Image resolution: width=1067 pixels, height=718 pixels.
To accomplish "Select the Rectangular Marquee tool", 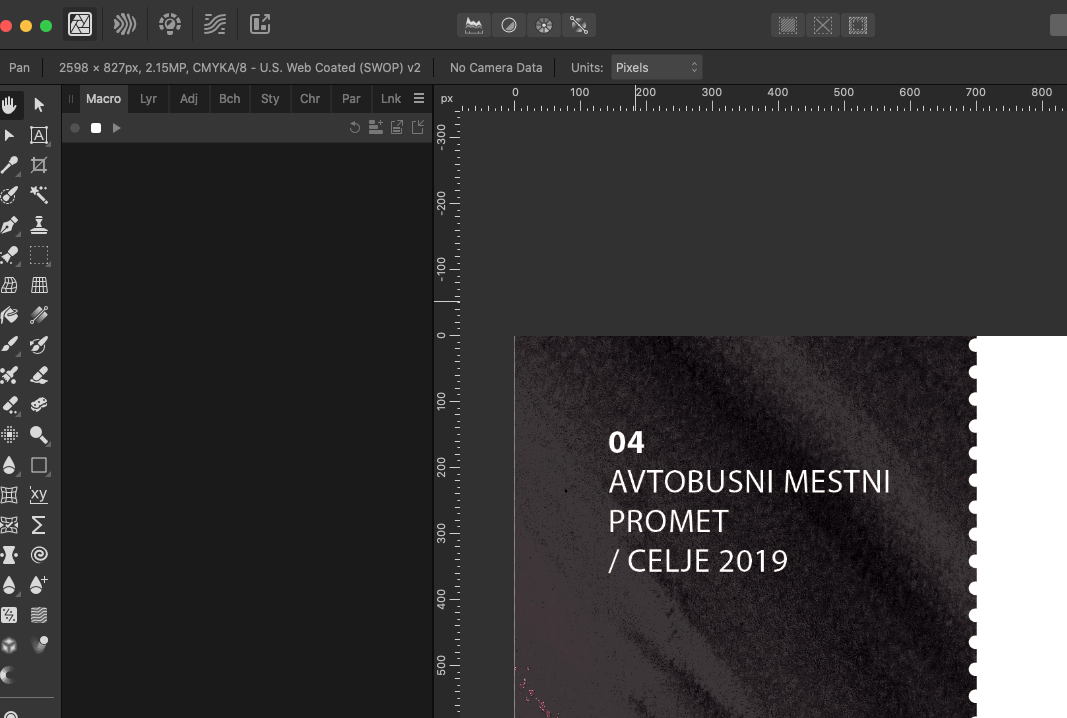I will 39,255.
